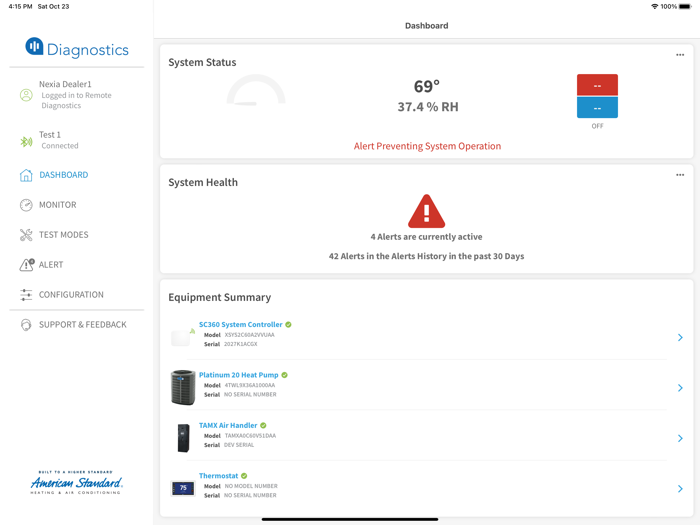Click the red heating setpoint block

[597, 85]
